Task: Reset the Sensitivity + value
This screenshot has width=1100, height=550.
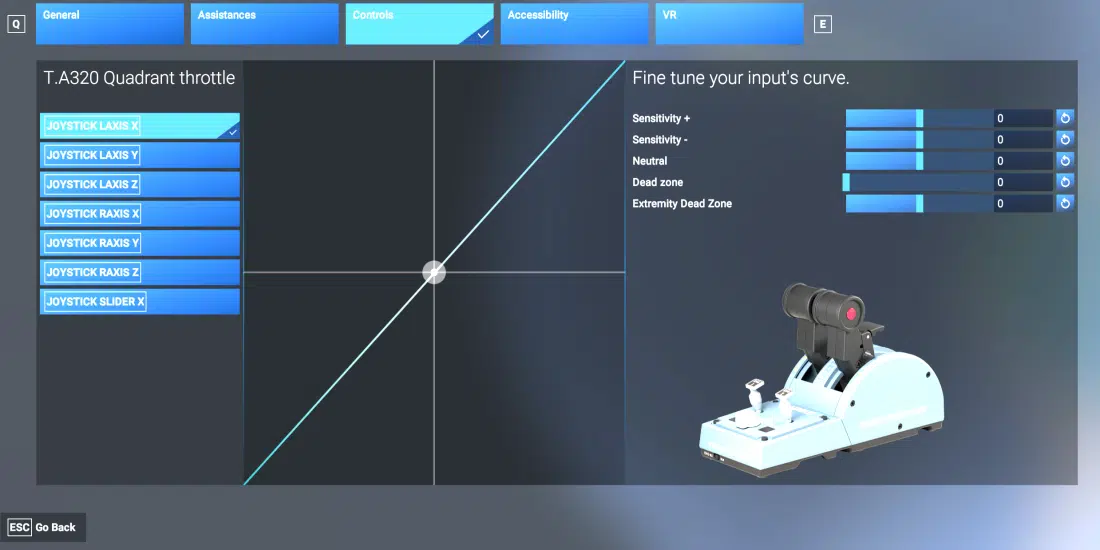Action: [x=1065, y=118]
